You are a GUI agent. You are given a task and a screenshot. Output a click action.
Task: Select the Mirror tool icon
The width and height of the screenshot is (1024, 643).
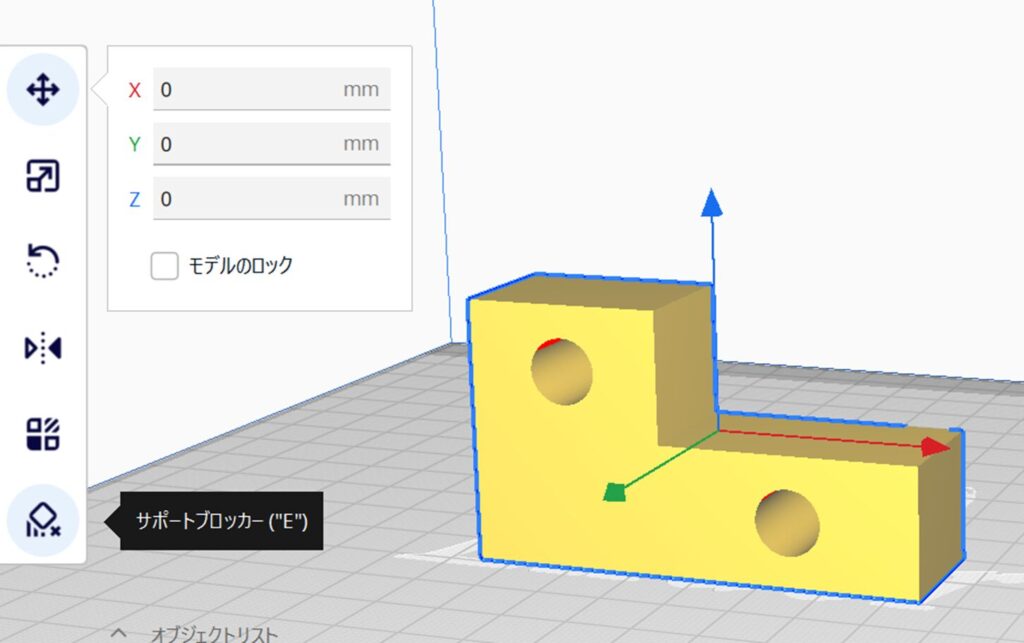coord(43,347)
